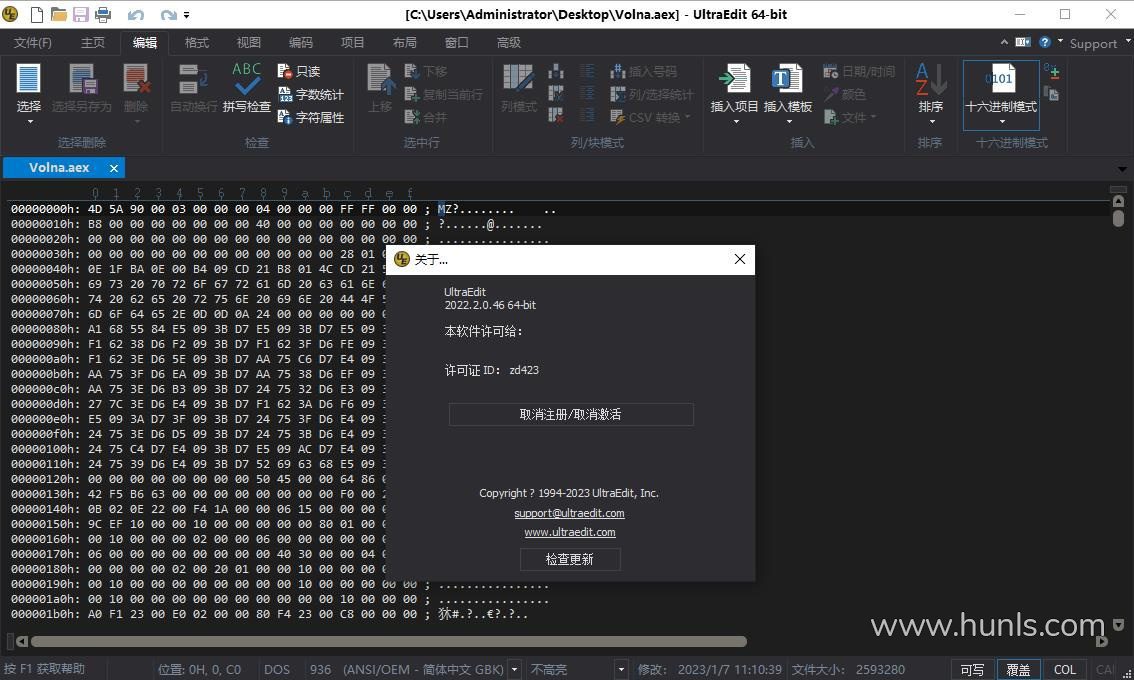1134x680 pixels.
Task: Open the 窗口 ribbon tab
Action: pyautogui.click(x=456, y=43)
